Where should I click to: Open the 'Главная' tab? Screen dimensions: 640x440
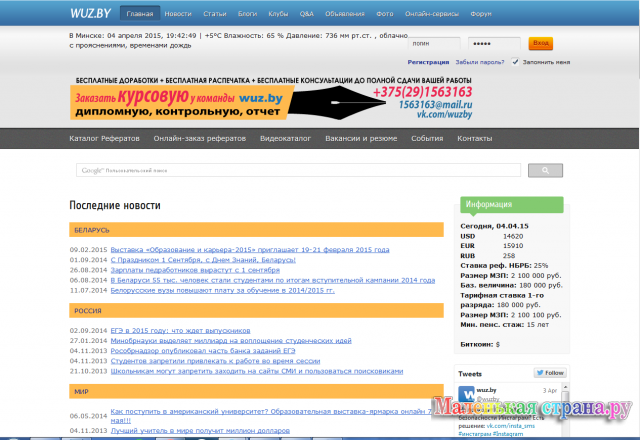pyautogui.click(x=140, y=15)
